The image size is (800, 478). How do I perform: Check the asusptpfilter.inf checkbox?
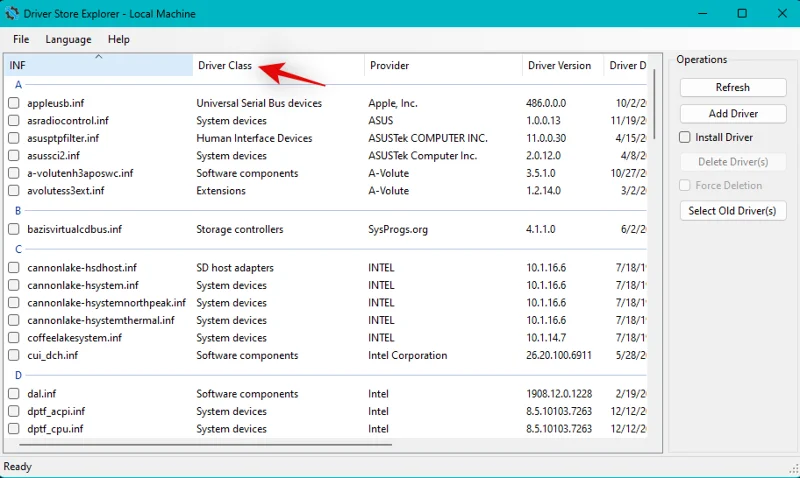[14, 138]
